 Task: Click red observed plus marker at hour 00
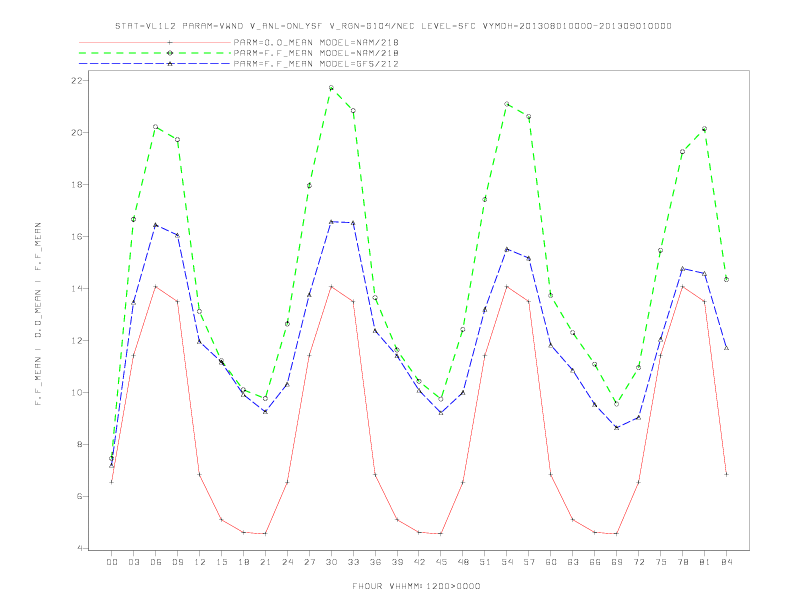click(x=112, y=482)
